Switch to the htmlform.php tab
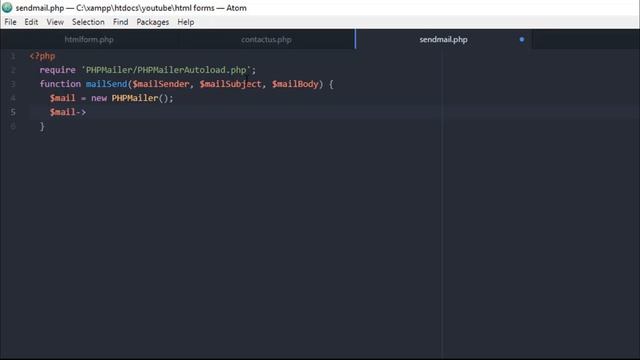Image resolution: width=640 pixels, height=360 pixels. (x=89, y=40)
